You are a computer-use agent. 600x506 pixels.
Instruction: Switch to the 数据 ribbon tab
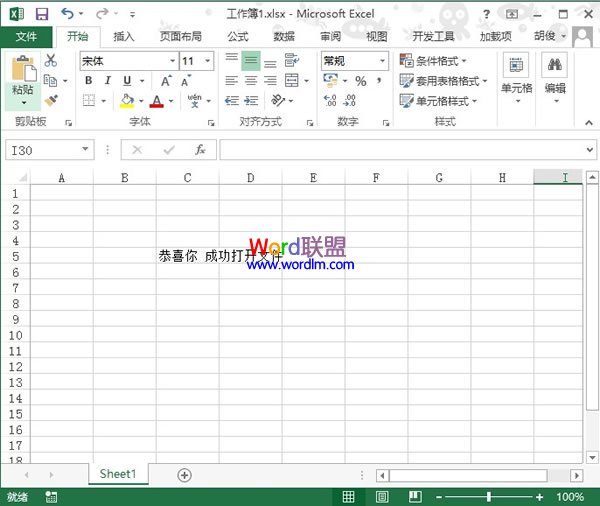pos(284,37)
